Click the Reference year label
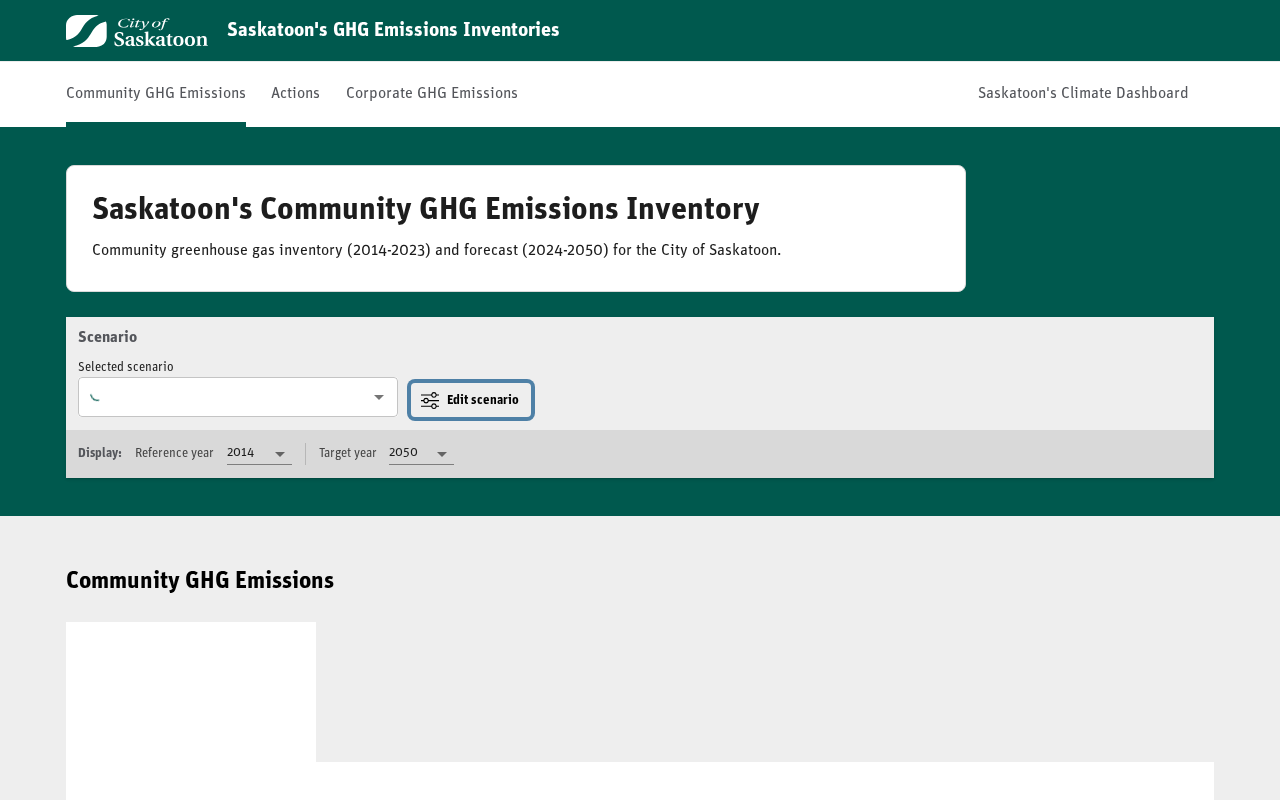The image size is (1280, 800). [174, 453]
